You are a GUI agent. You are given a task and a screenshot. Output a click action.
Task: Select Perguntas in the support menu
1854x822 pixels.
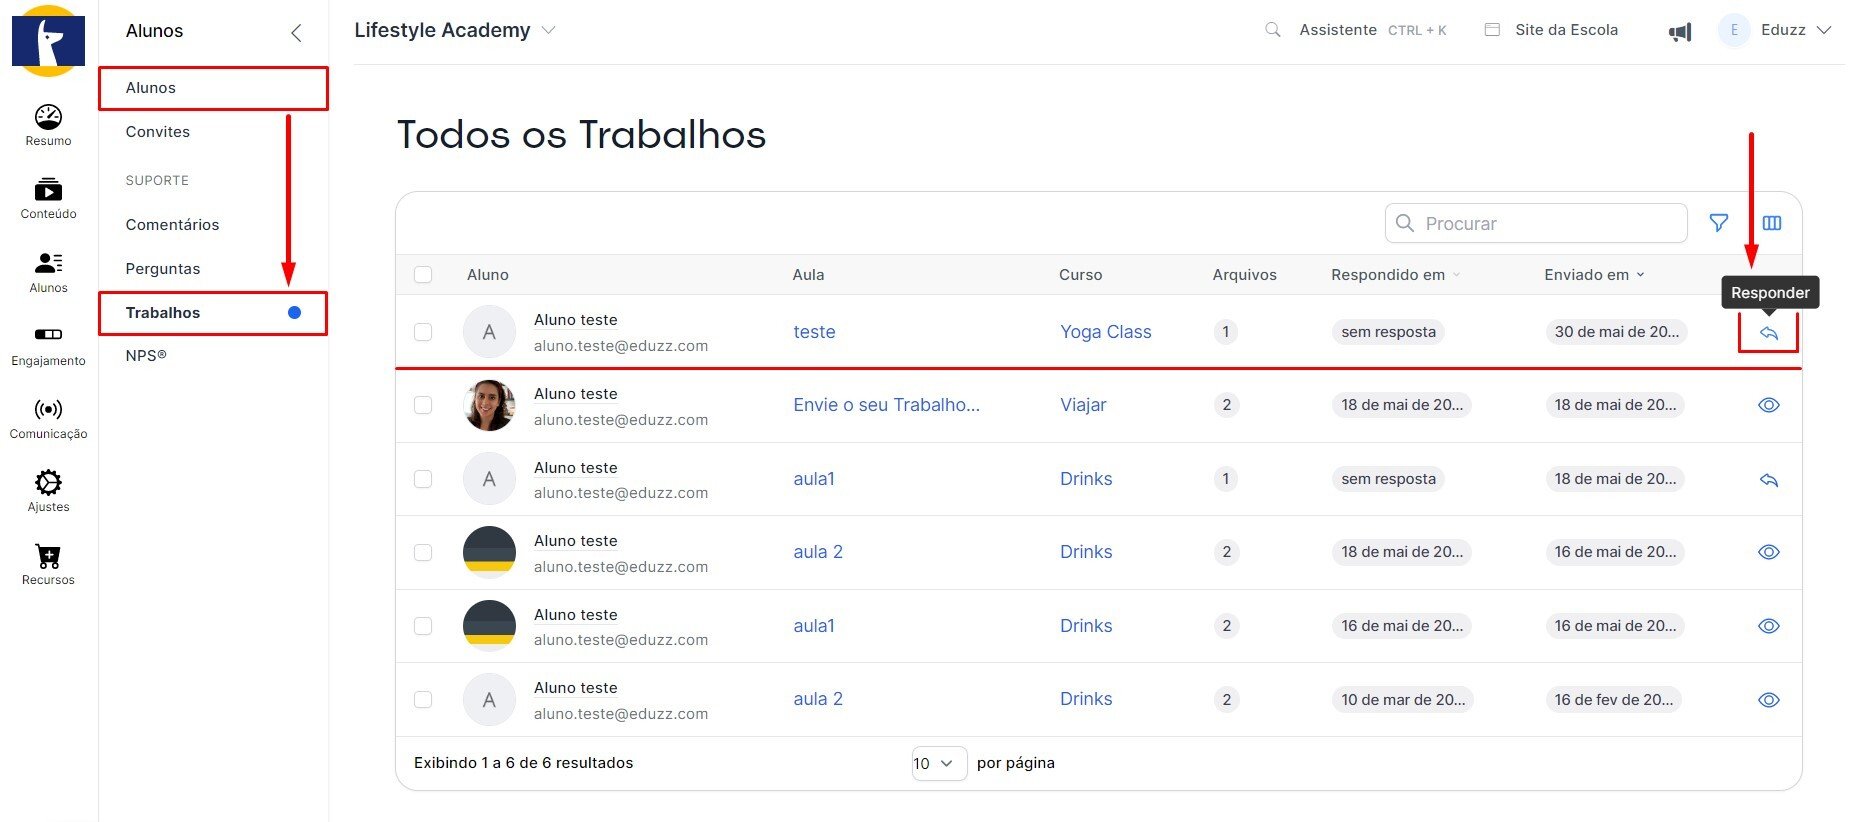point(163,269)
